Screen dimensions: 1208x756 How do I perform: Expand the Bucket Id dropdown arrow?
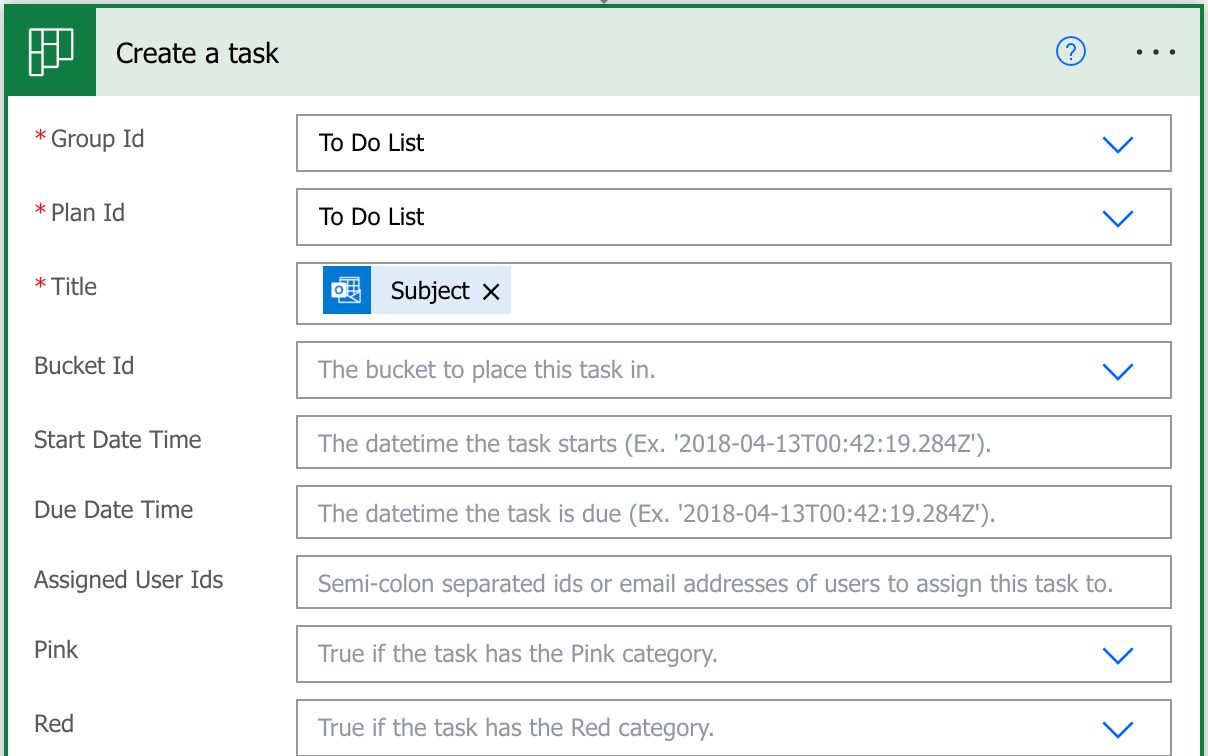point(1117,371)
